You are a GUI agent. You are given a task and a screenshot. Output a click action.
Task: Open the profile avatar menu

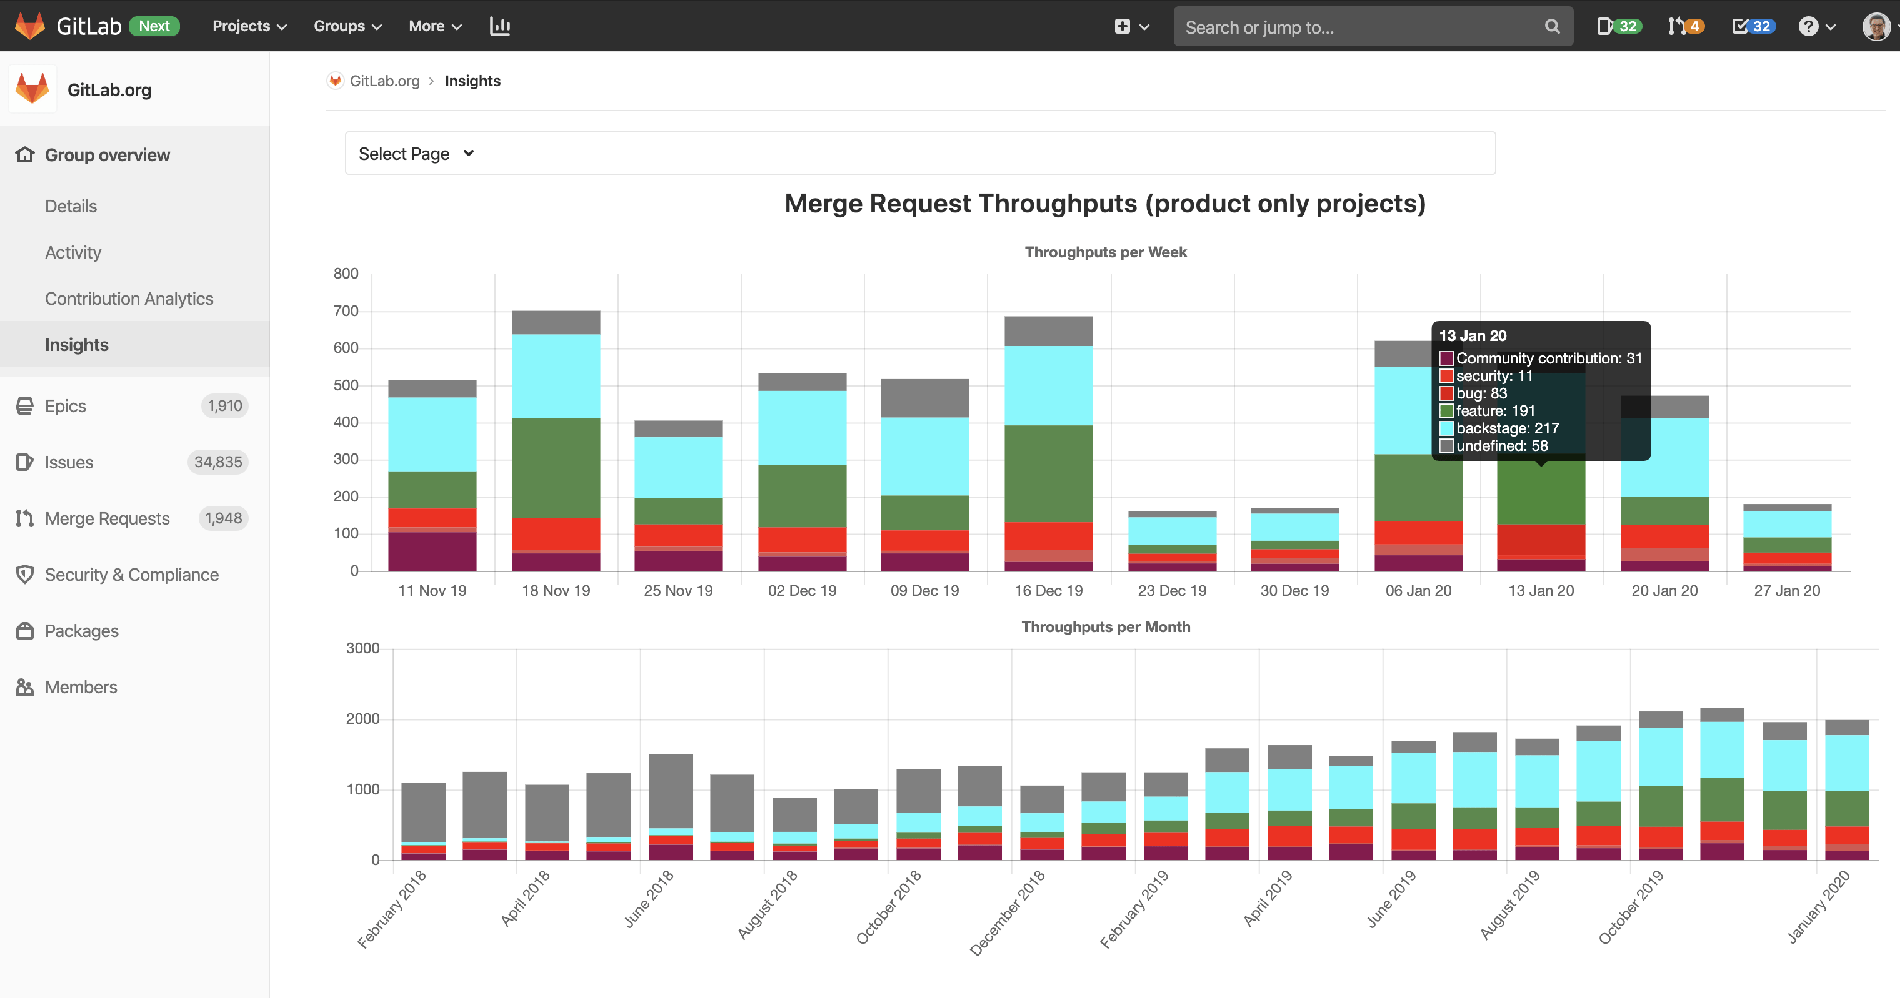pos(1876,26)
